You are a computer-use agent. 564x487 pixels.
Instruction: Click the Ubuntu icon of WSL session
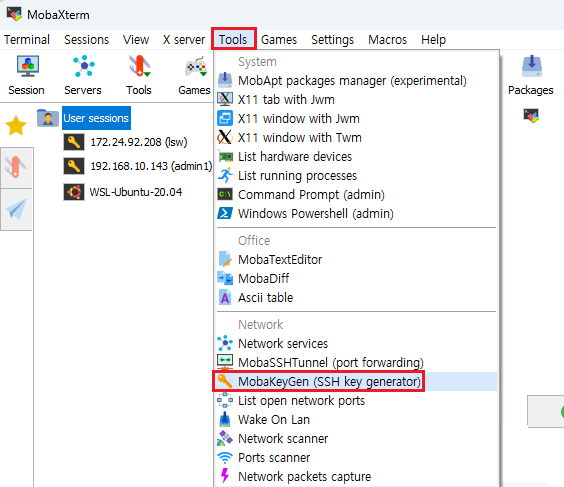pos(74,192)
